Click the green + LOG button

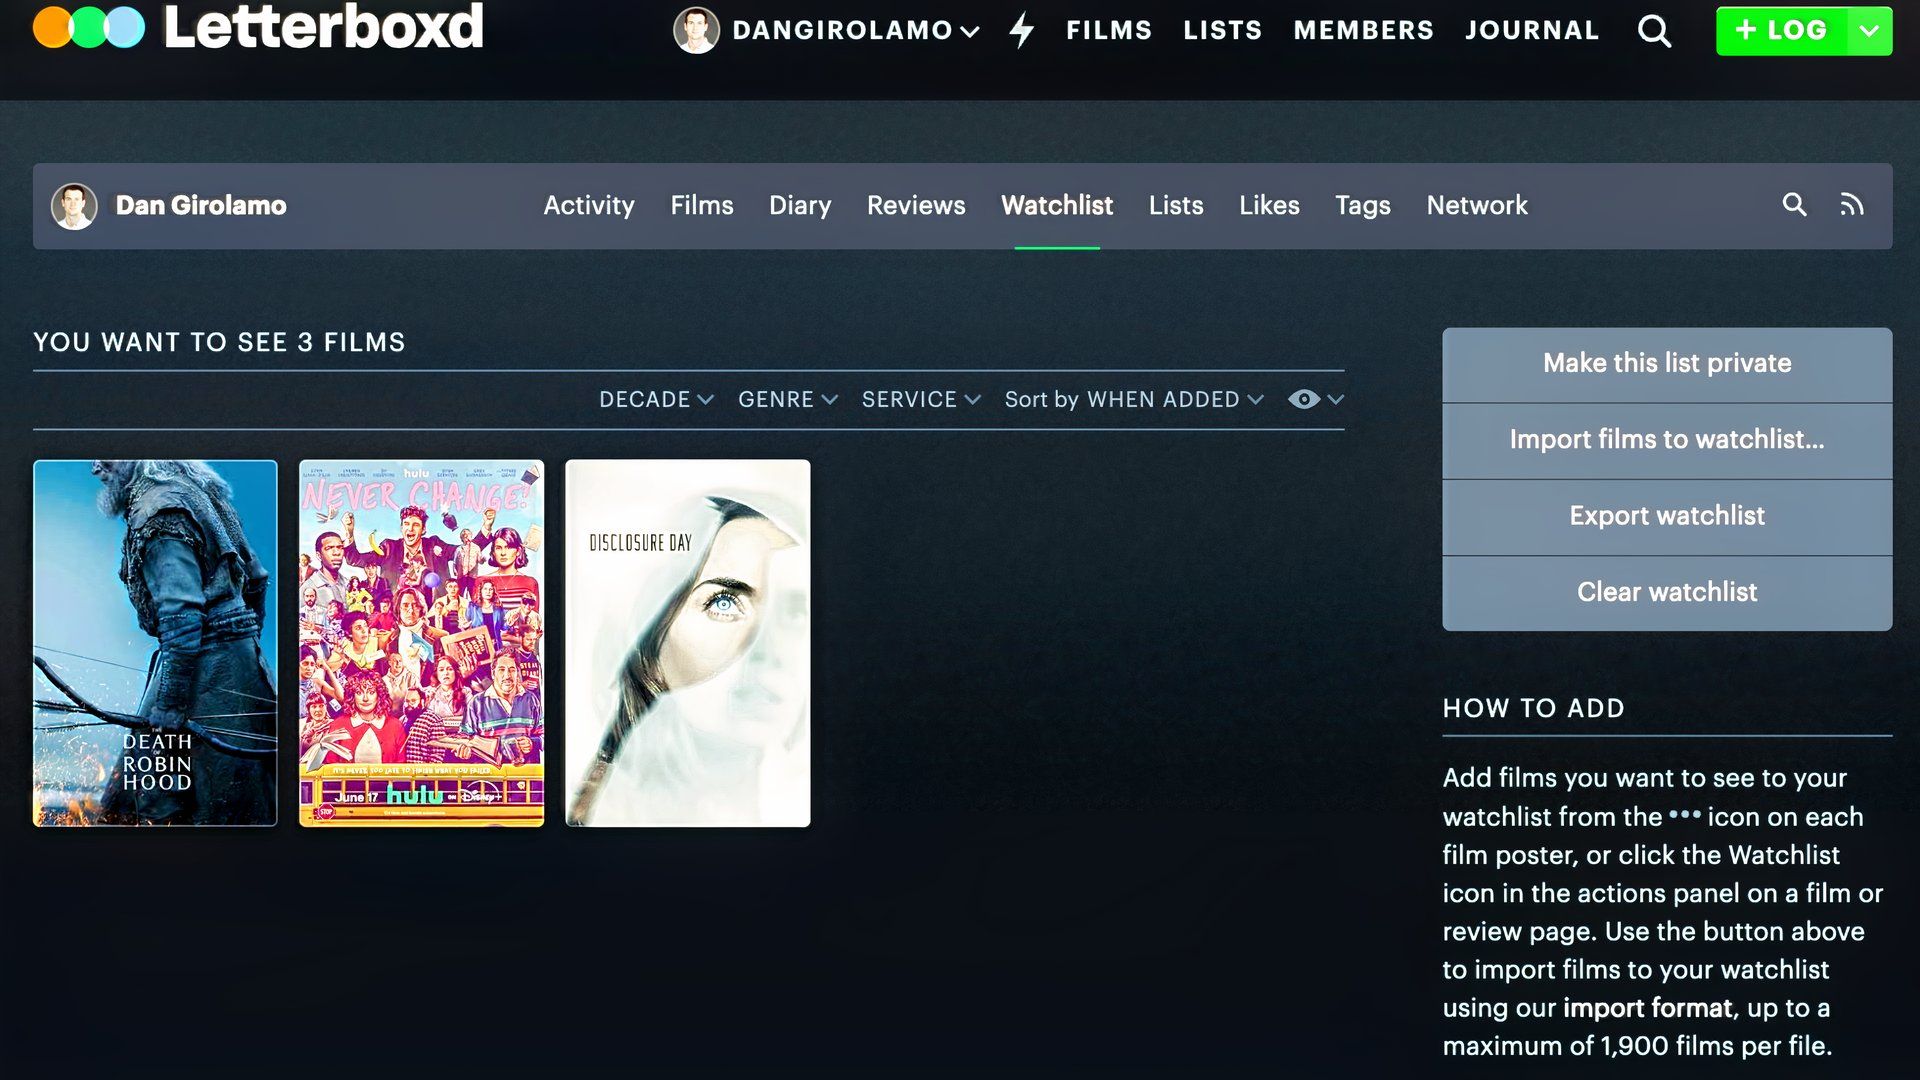(1781, 30)
